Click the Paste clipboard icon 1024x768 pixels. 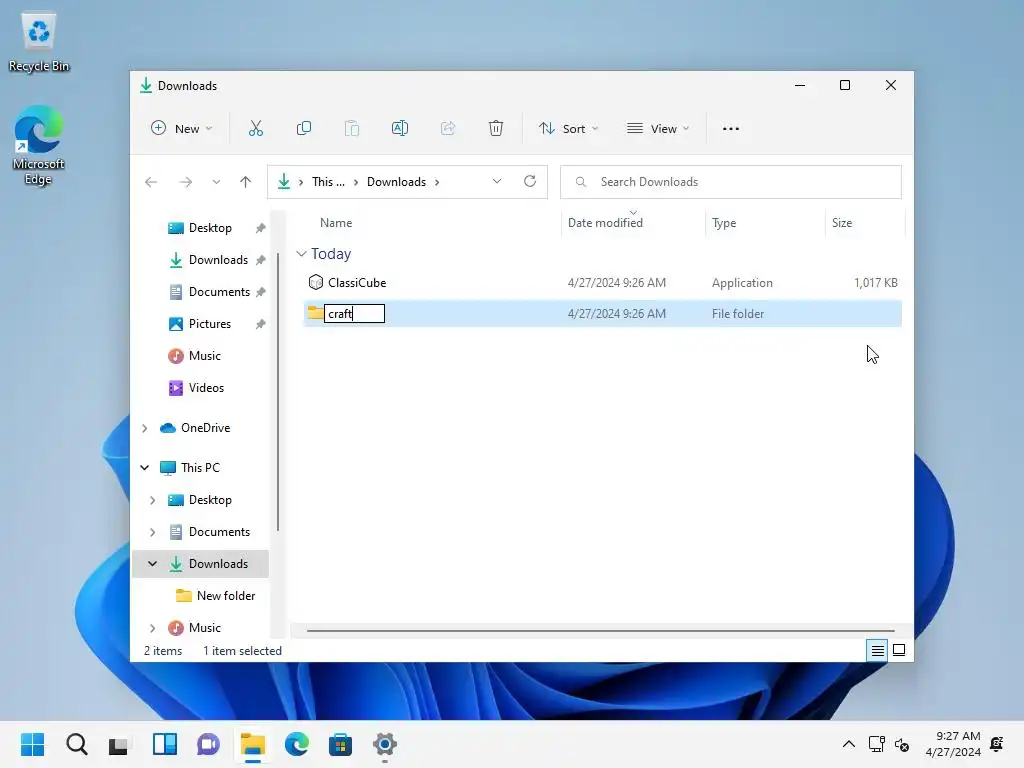351,129
